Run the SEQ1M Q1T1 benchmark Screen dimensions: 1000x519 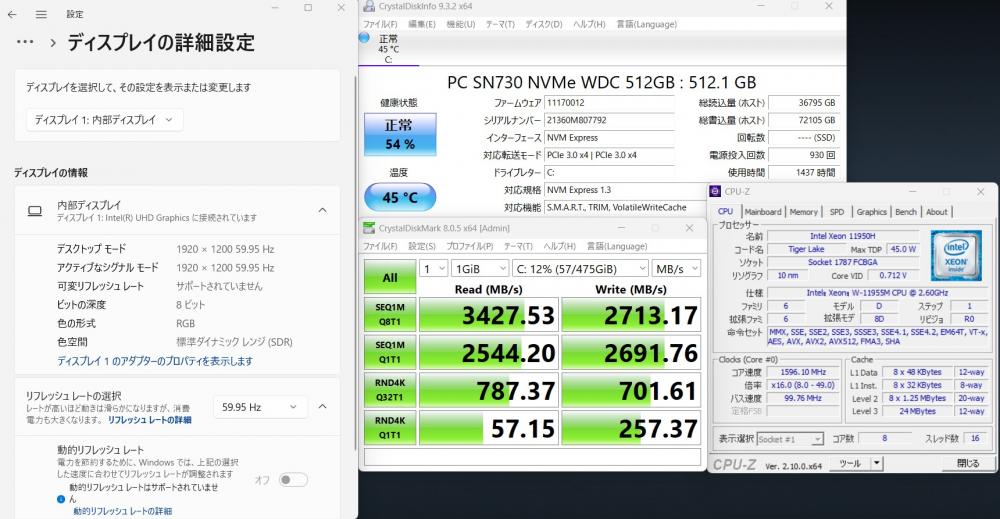(x=390, y=352)
